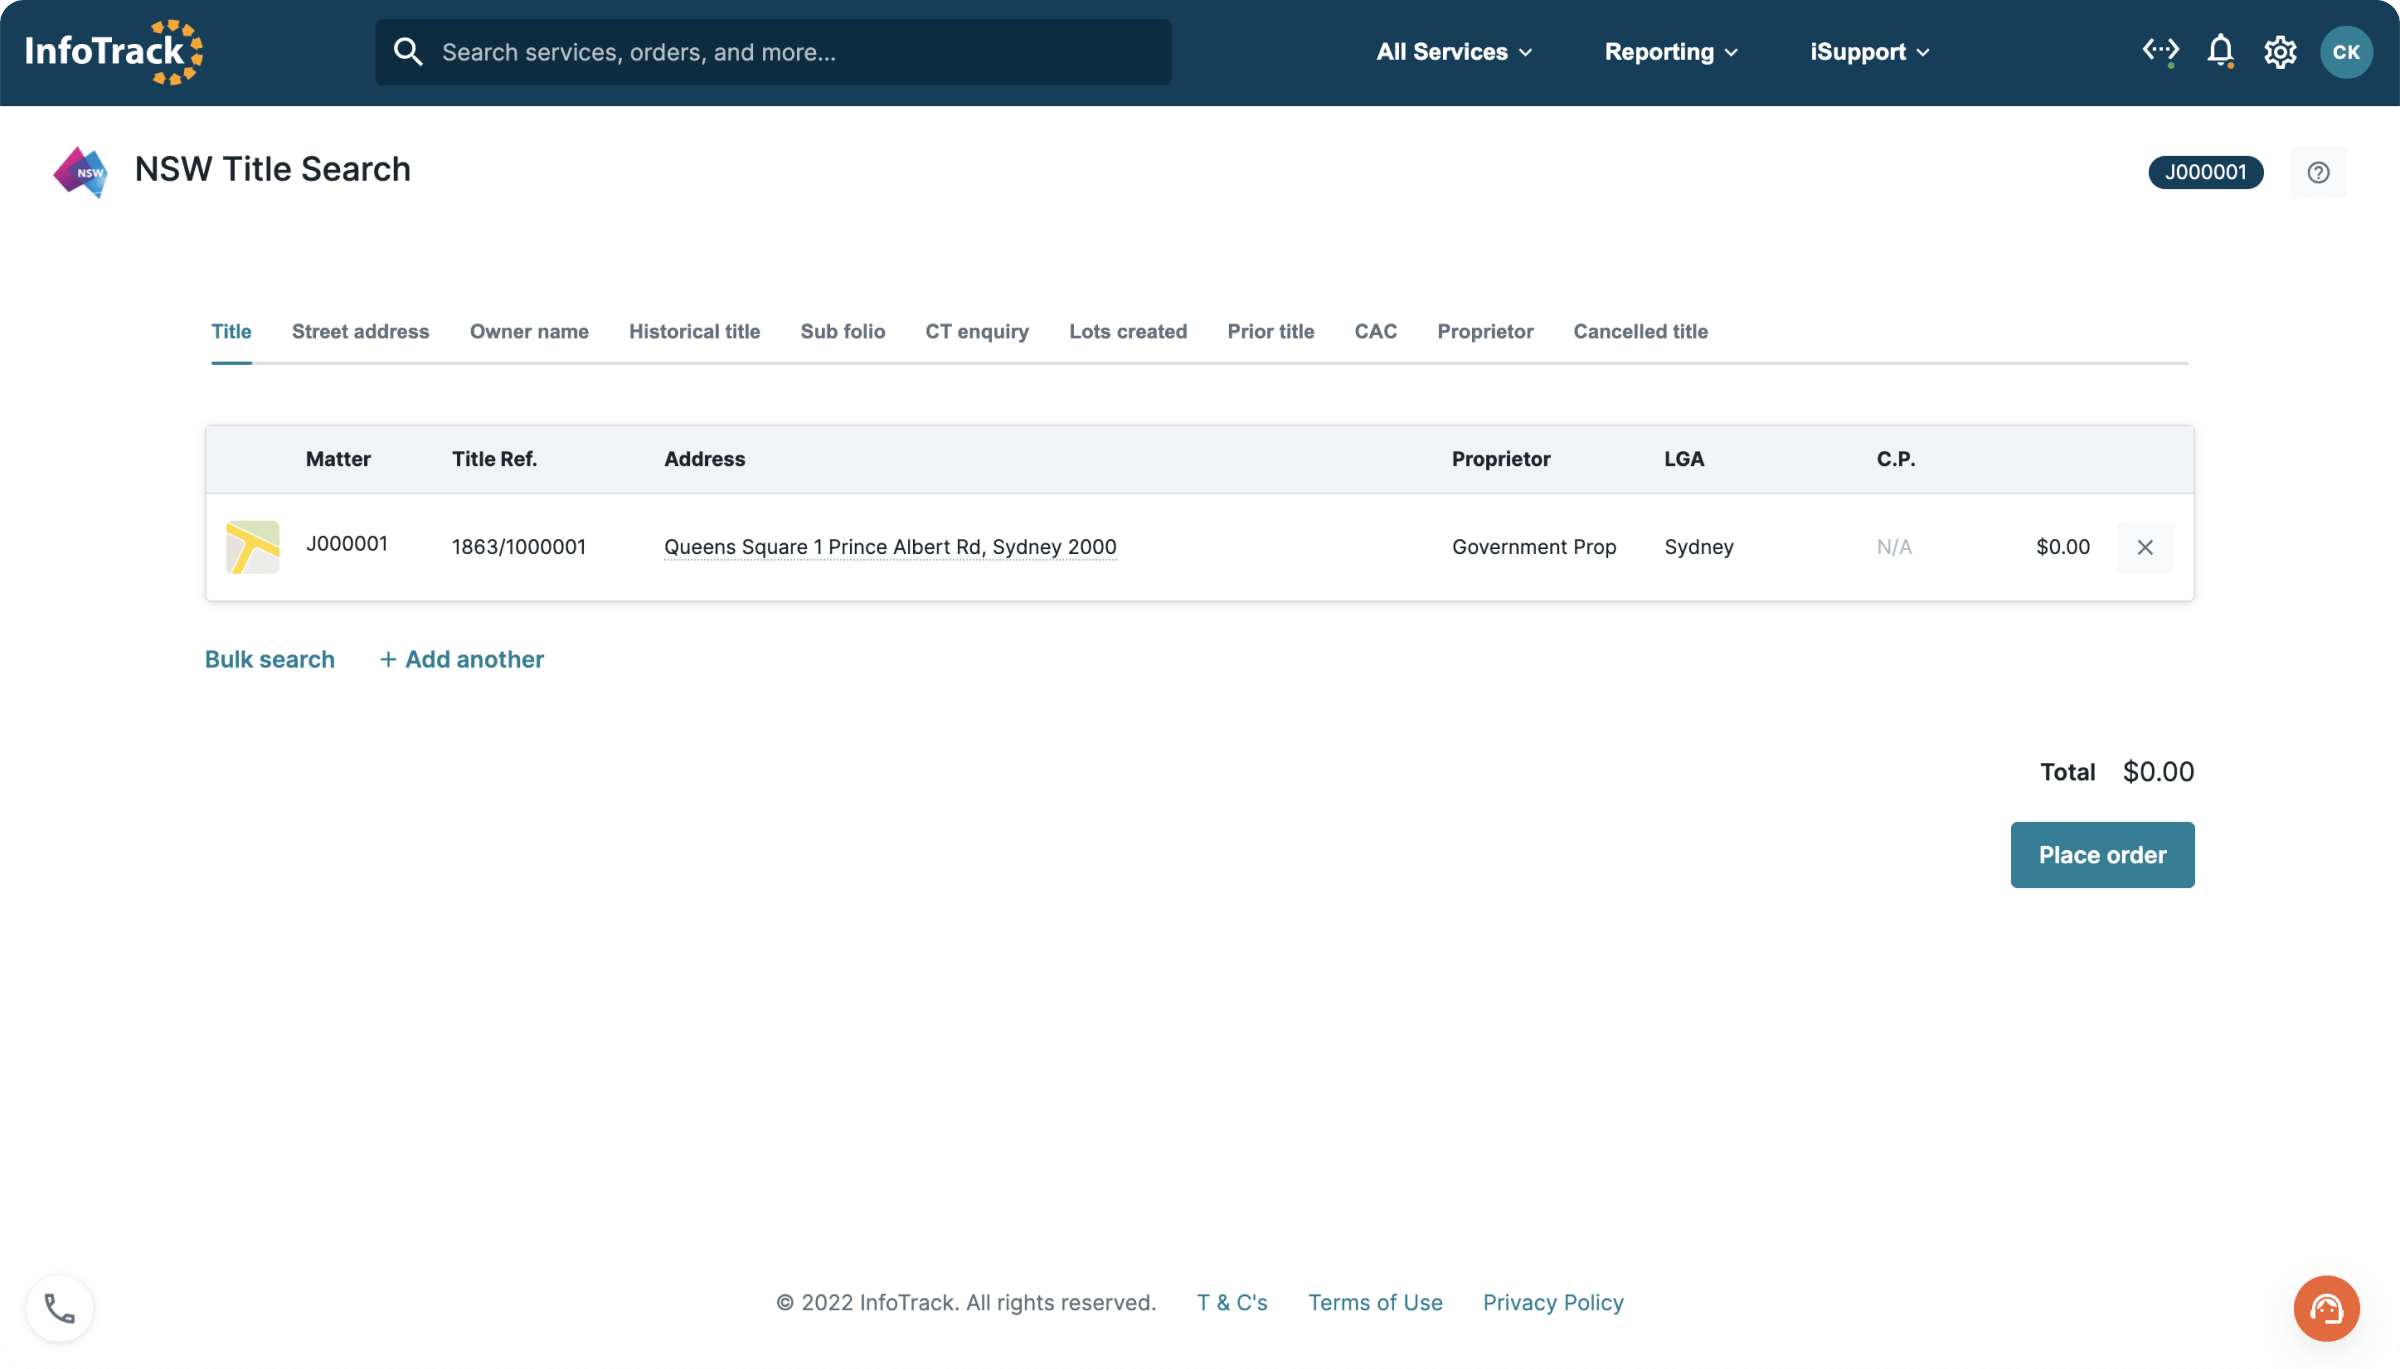Click the order item thumbnail icon
This screenshot has width=2400, height=1369.
252,545
